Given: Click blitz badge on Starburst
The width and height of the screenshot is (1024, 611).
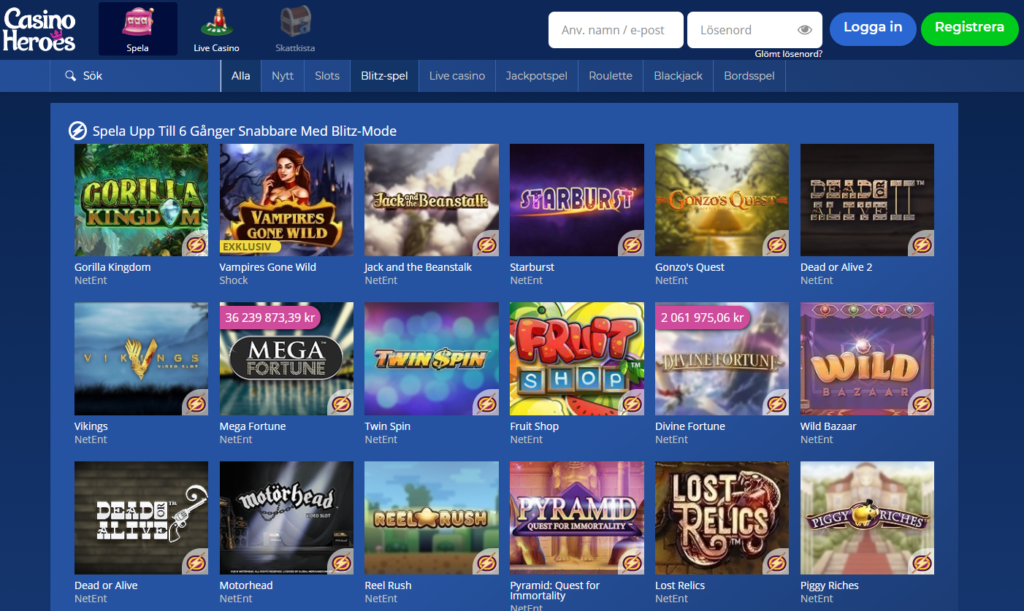Looking at the screenshot, I should [631, 244].
